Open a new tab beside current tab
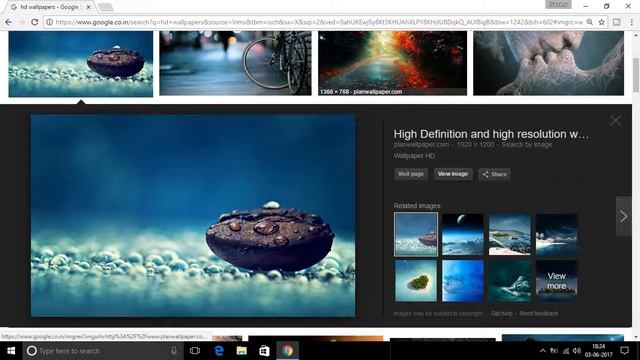Image resolution: width=640 pixels, height=360 pixels. 105,7
